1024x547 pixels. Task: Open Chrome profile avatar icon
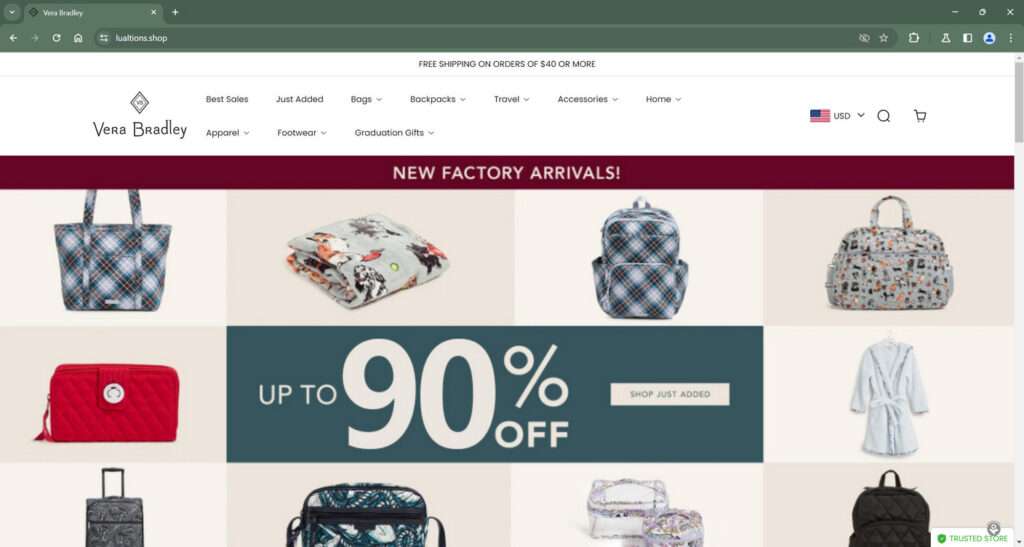pos(989,38)
